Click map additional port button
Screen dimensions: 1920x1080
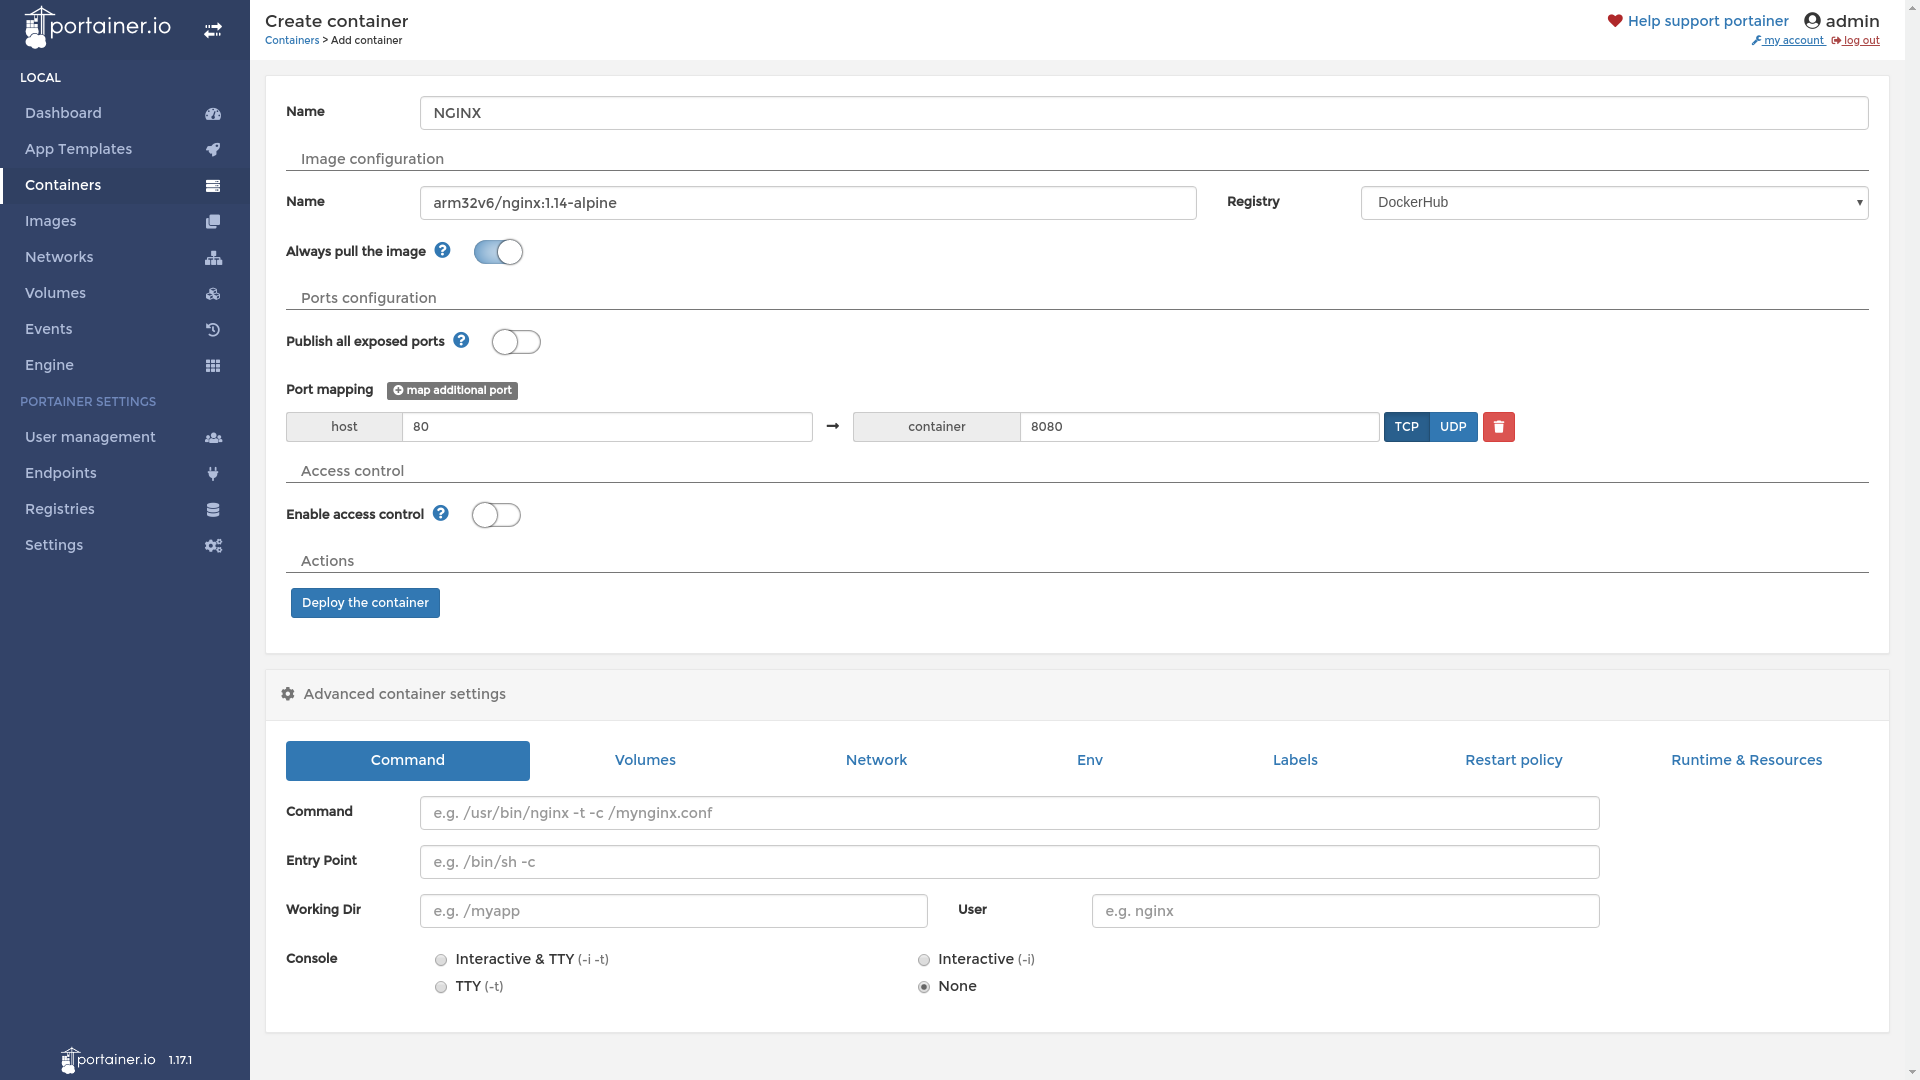pos(452,391)
